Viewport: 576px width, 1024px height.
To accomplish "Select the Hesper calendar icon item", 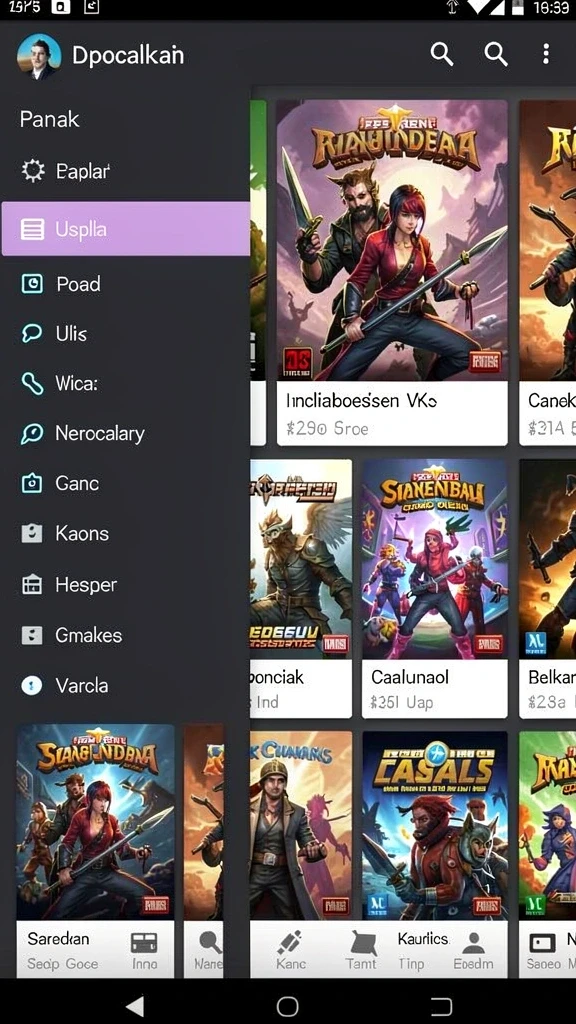I will pos(32,584).
